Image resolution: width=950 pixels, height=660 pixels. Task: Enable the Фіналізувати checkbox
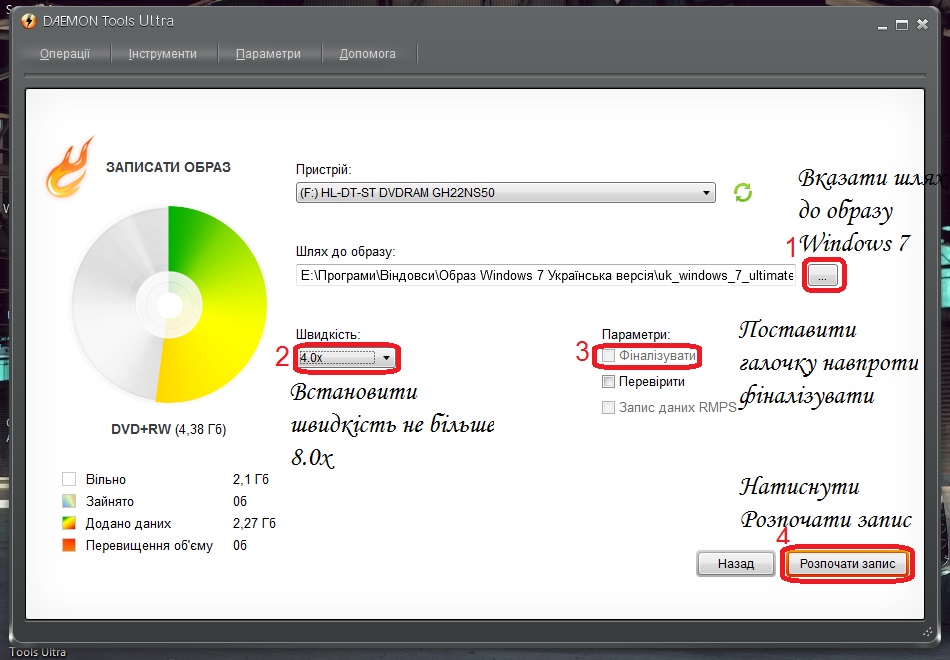[x=609, y=356]
